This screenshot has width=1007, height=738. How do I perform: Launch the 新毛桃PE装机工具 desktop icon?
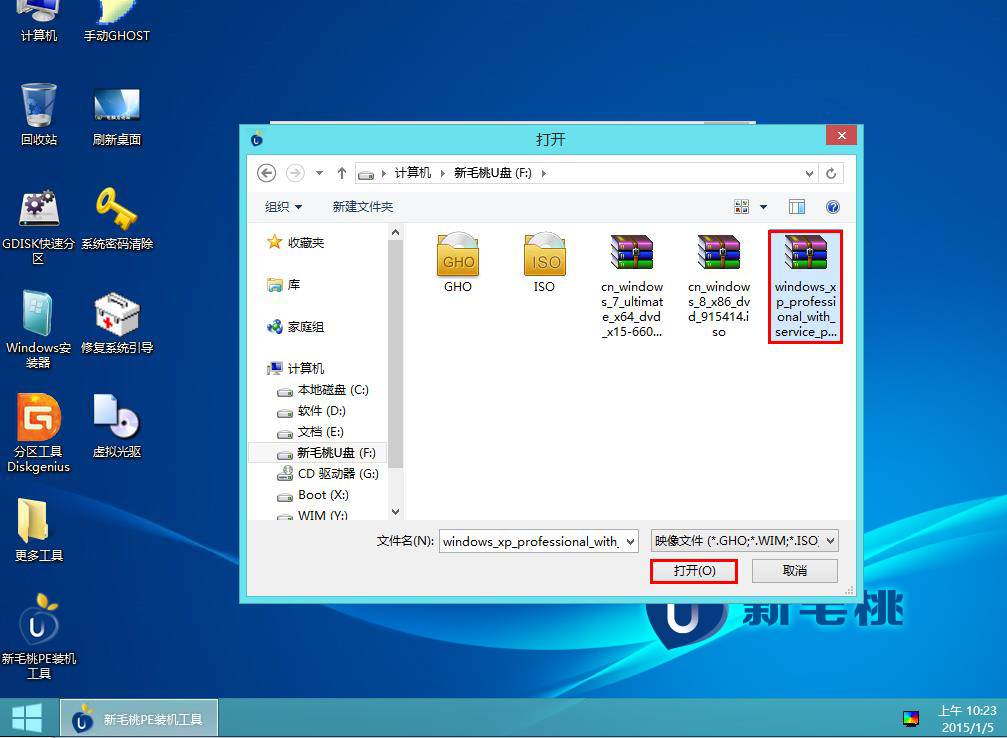[39, 637]
